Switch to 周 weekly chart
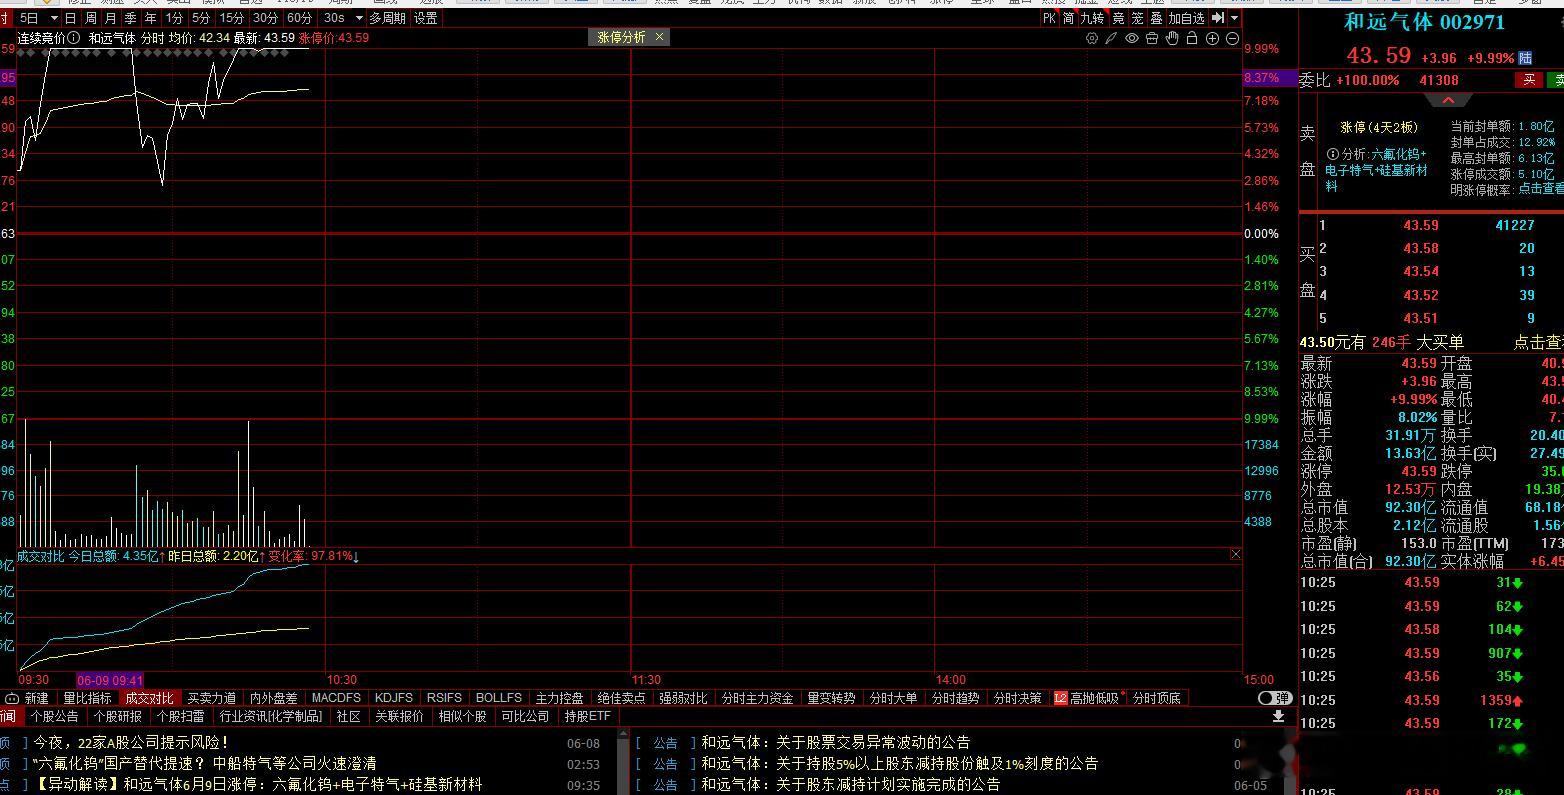 [x=91, y=18]
